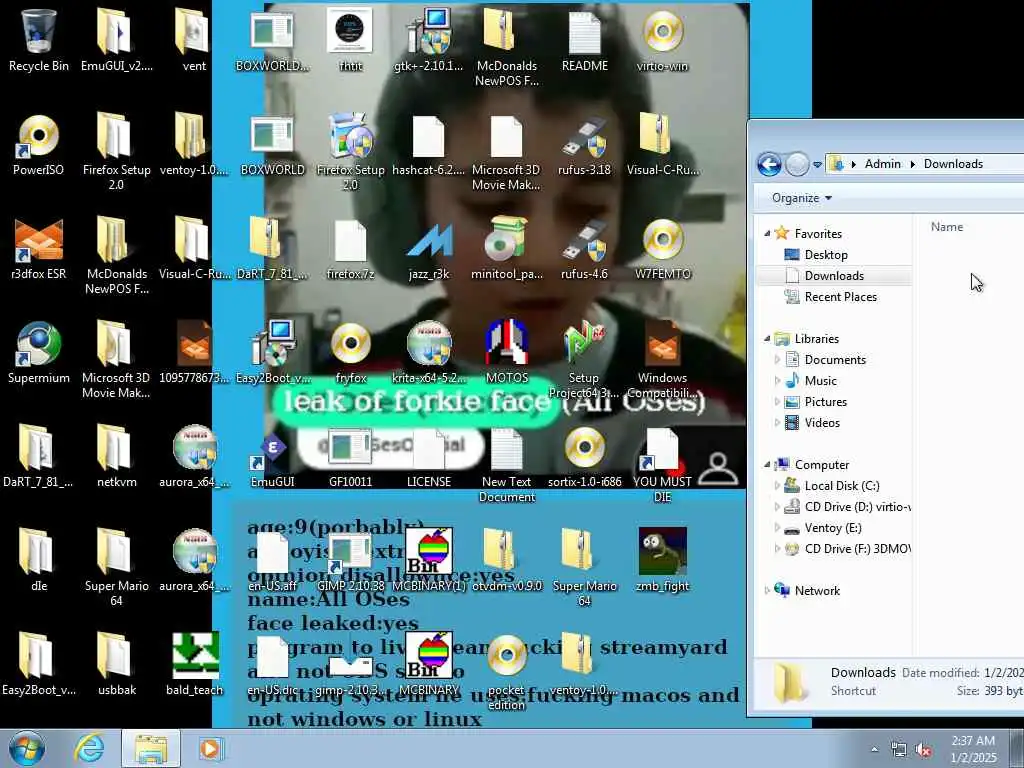1024x768 pixels.
Task: Launch Internet Explorer from the taskbar
Action: pyautogui.click(x=89, y=748)
